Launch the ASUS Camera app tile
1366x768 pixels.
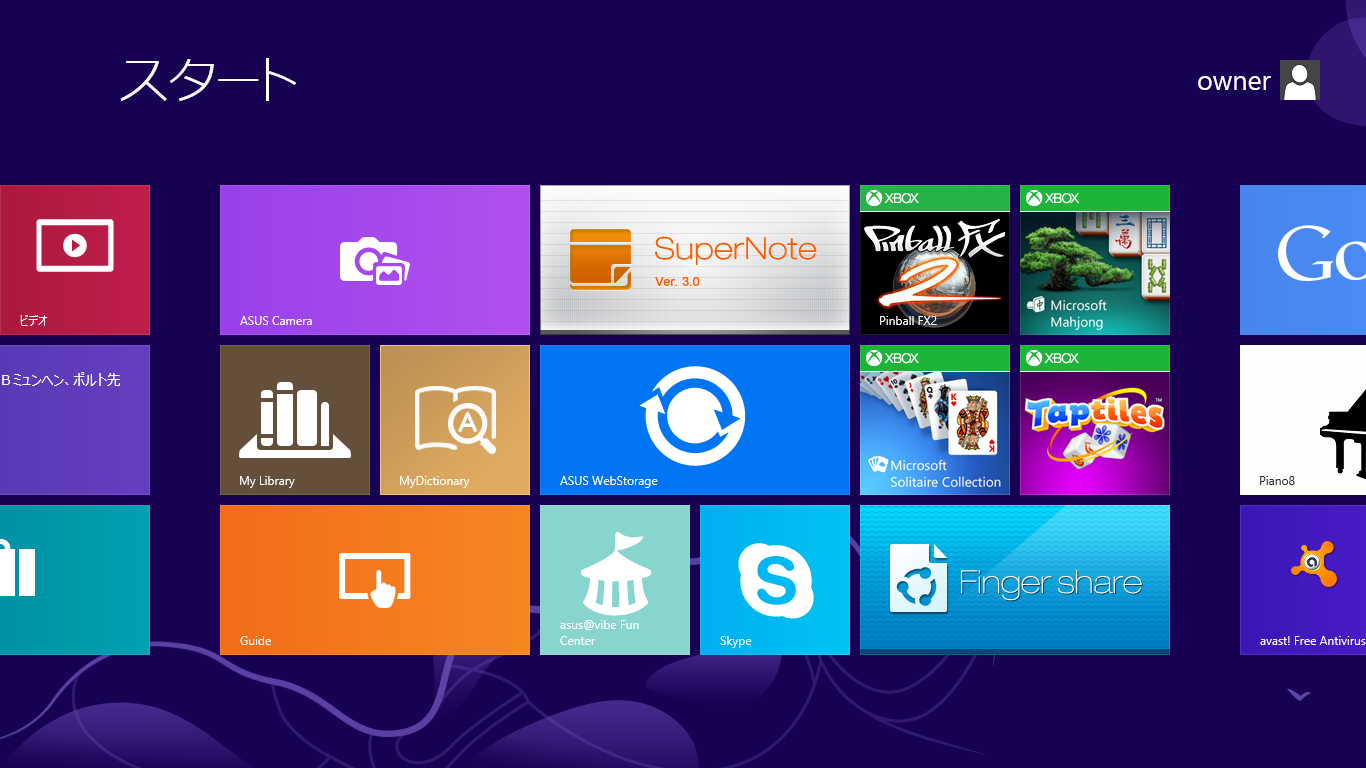(375, 260)
